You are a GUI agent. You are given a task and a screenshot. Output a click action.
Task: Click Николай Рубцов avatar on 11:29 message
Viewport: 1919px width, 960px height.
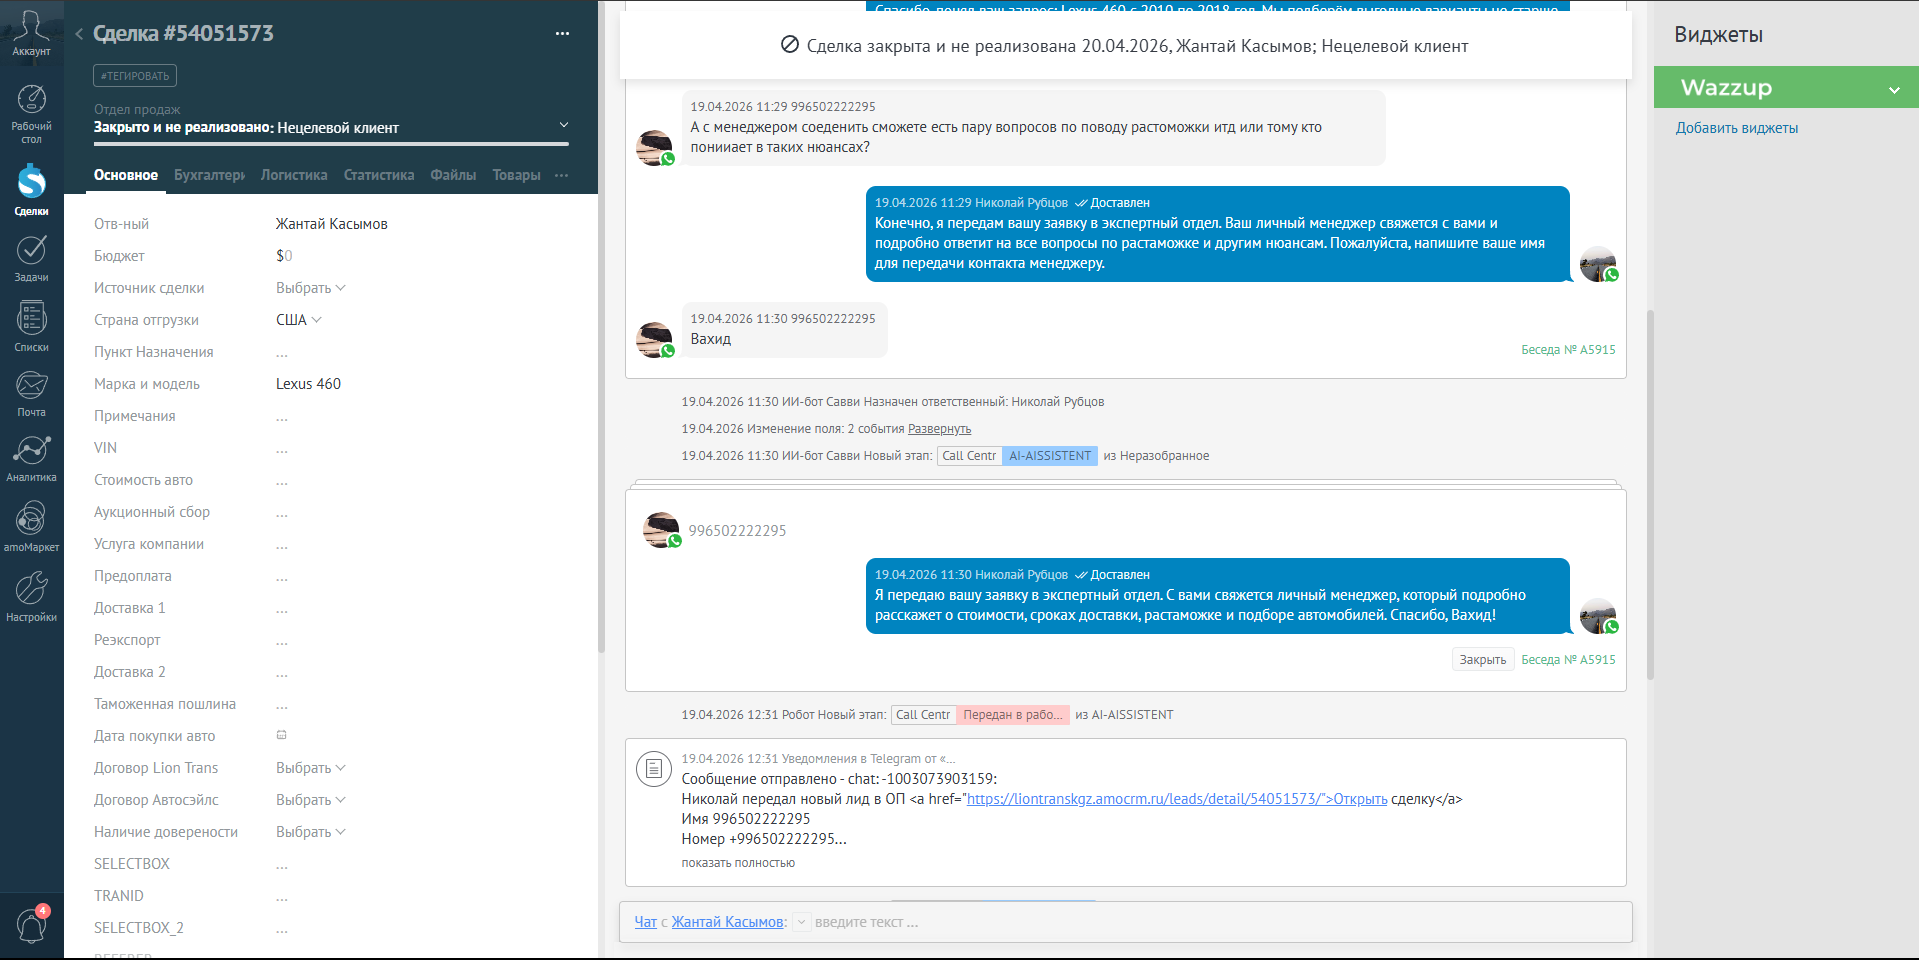[1598, 264]
